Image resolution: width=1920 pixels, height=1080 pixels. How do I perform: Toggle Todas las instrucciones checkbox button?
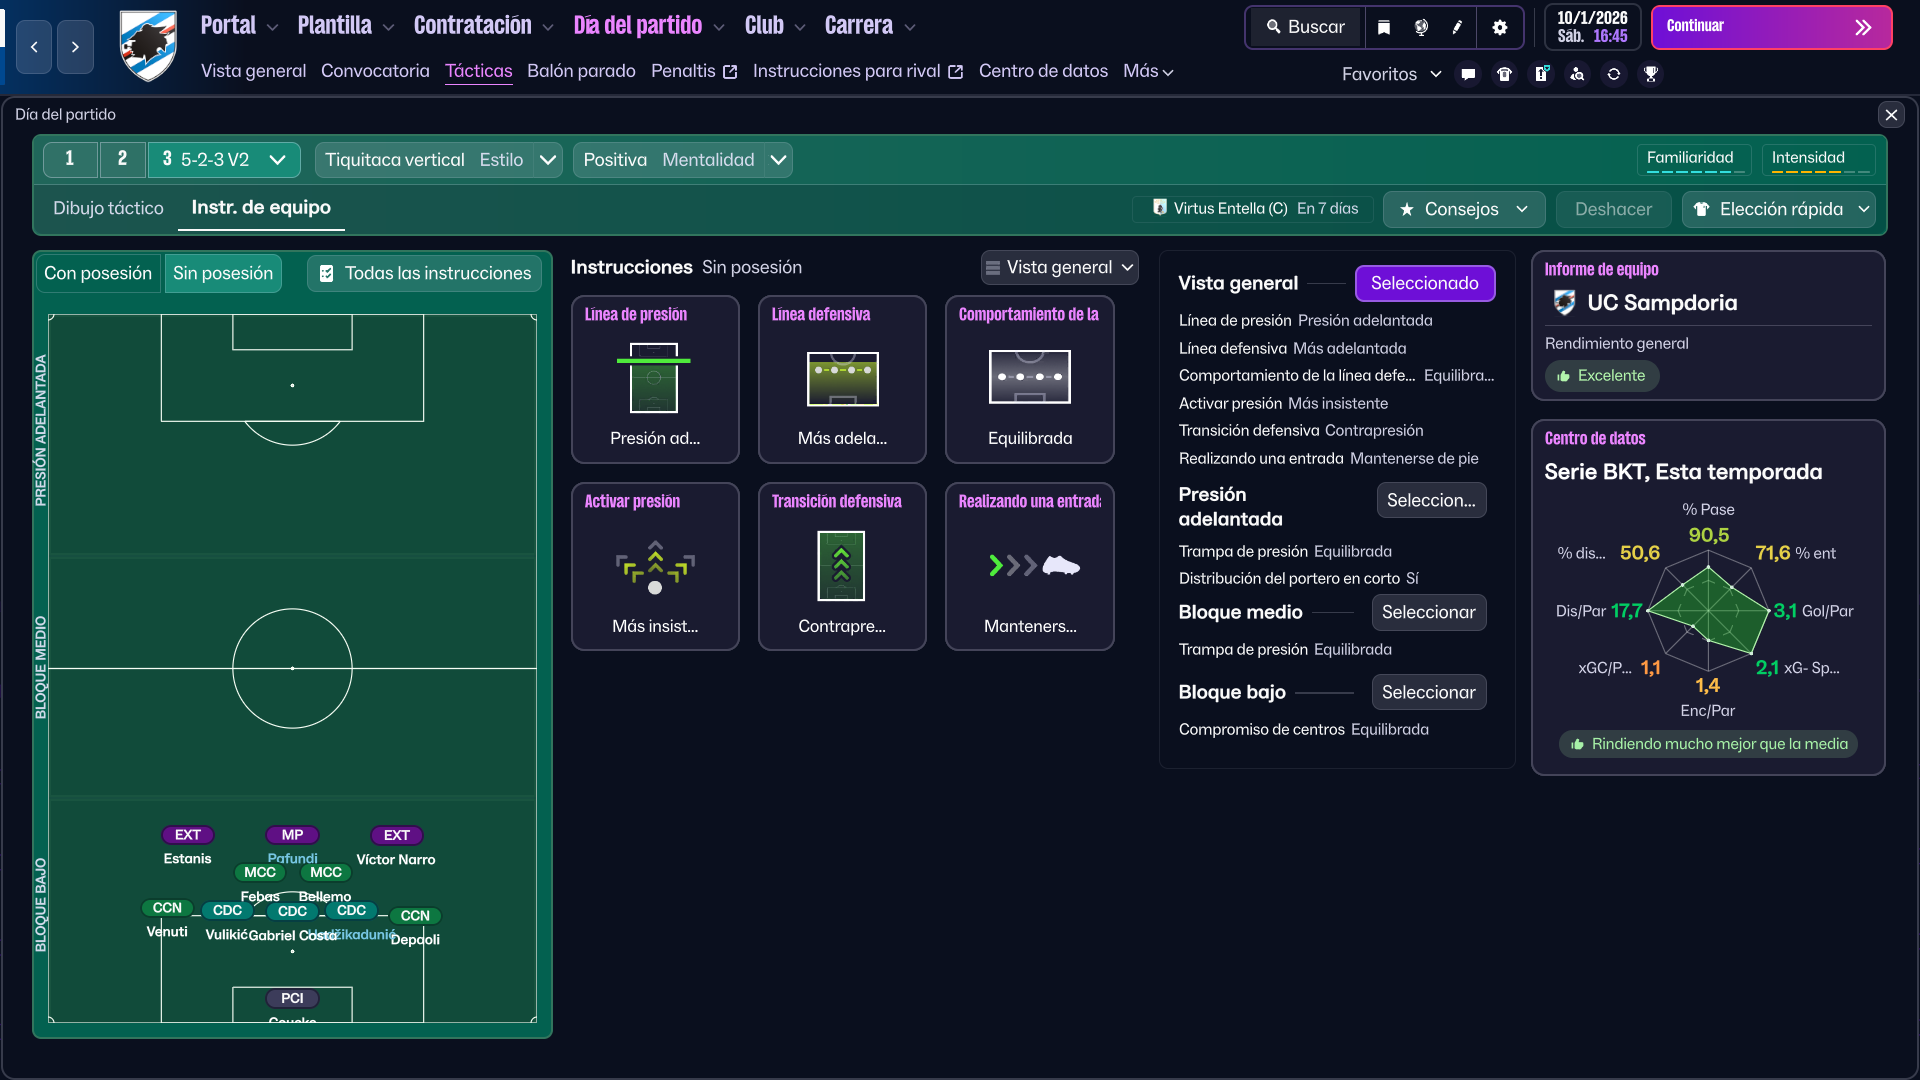click(x=425, y=273)
